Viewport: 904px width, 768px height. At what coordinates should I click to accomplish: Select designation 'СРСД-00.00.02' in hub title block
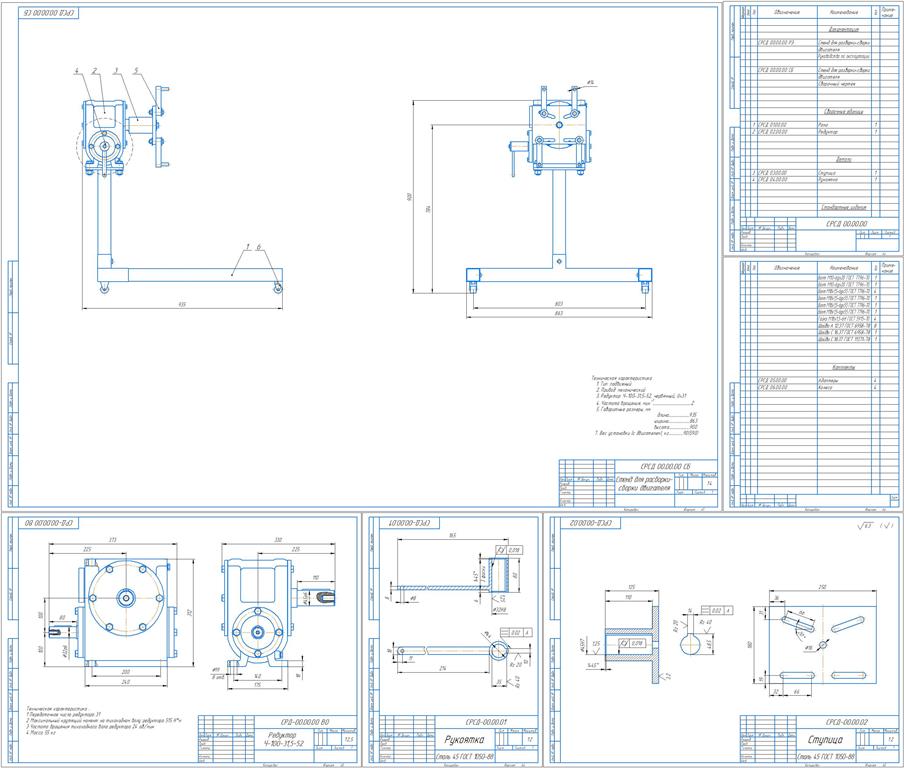tap(846, 722)
